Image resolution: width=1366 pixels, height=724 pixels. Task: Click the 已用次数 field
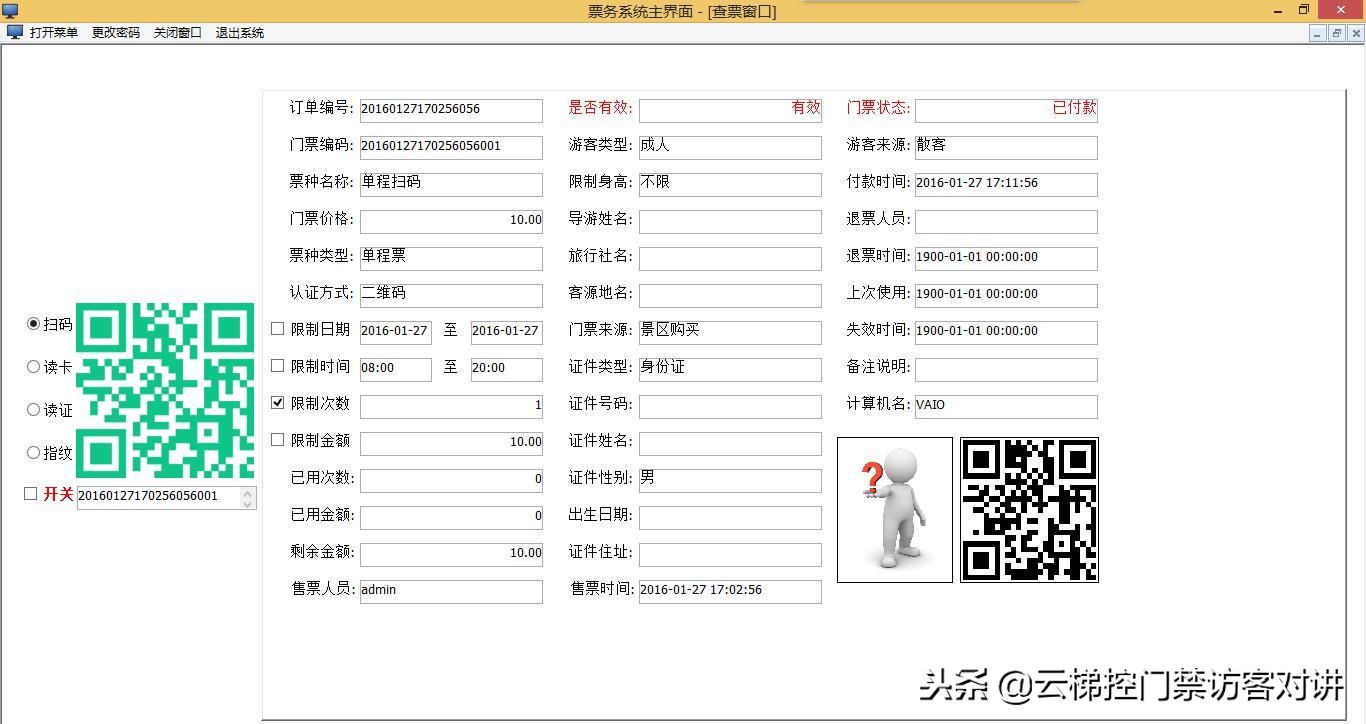451,480
